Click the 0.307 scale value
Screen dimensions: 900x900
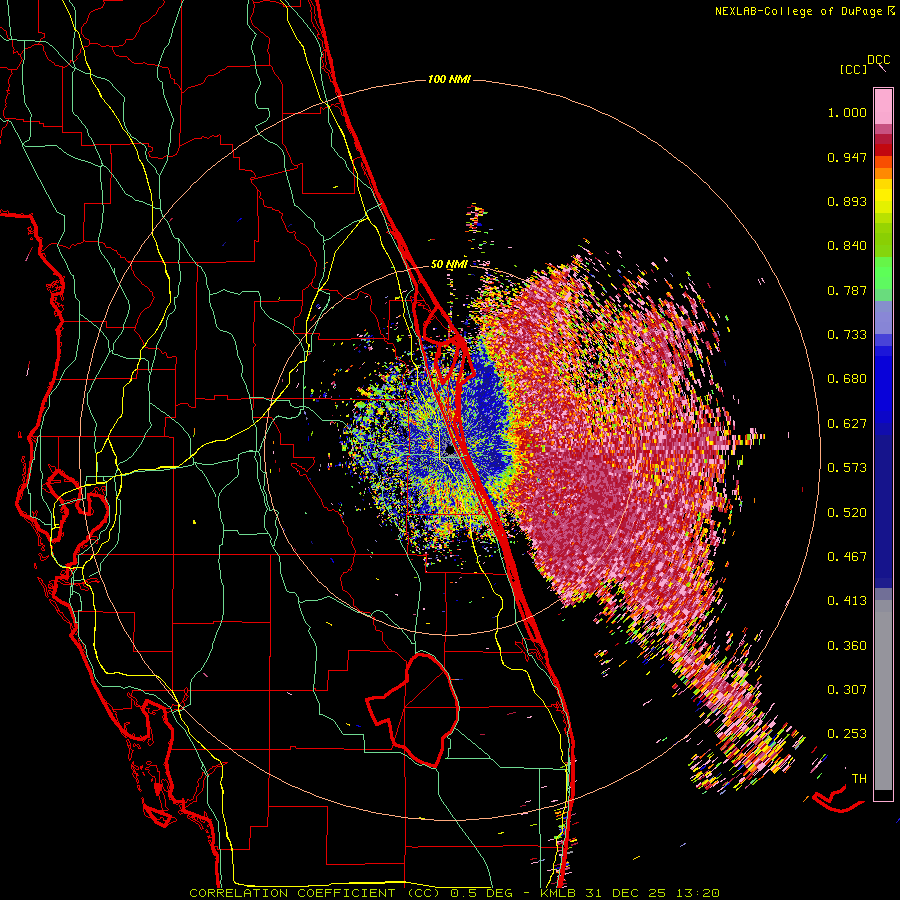847,690
